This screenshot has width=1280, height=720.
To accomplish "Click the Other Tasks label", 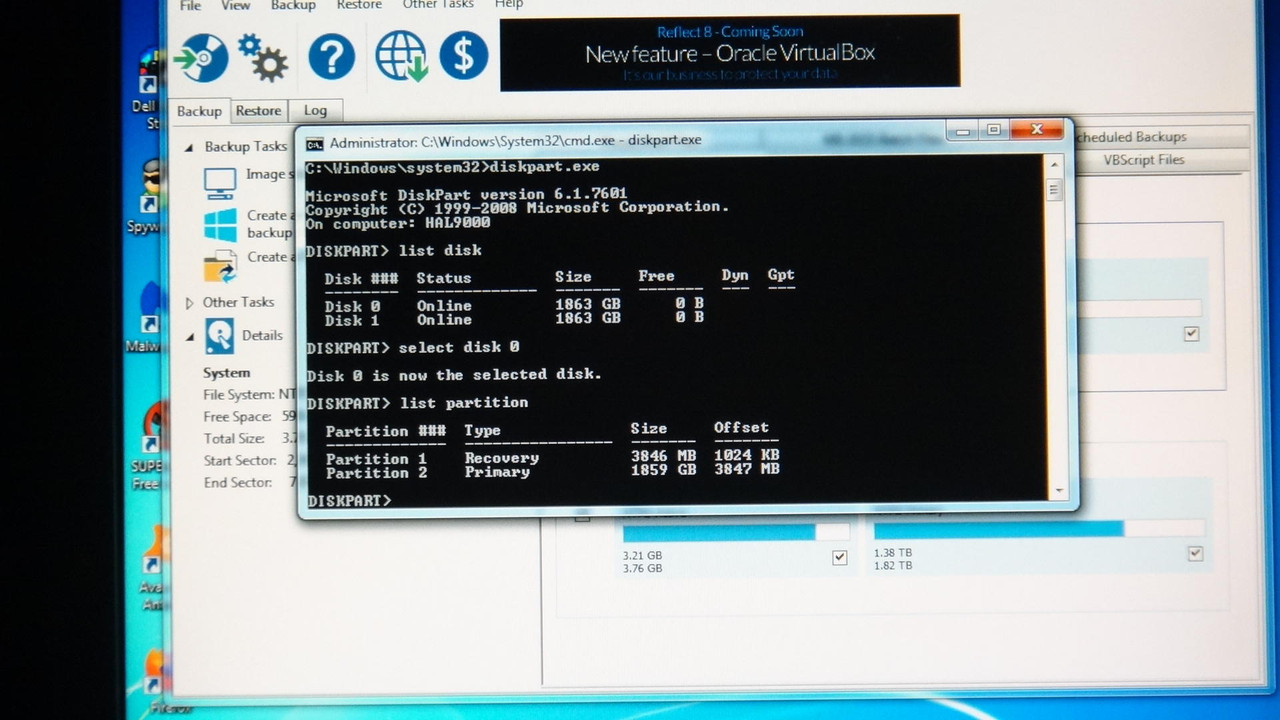I will (x=238, y=302).
